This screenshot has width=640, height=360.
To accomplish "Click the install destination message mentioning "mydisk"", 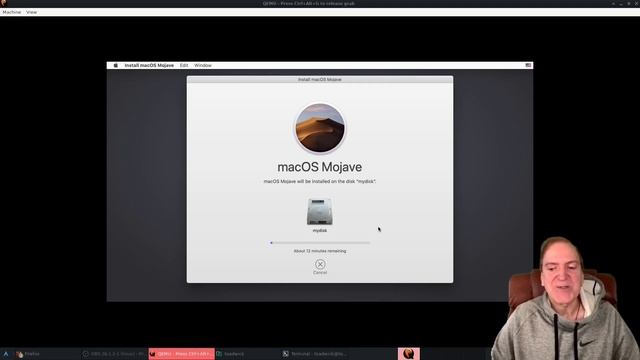I will click(320, 181).
